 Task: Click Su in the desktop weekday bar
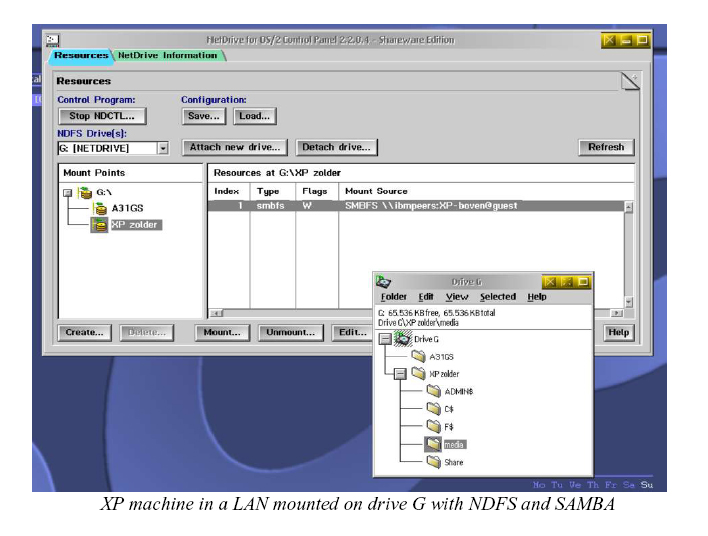coord(647,485)
